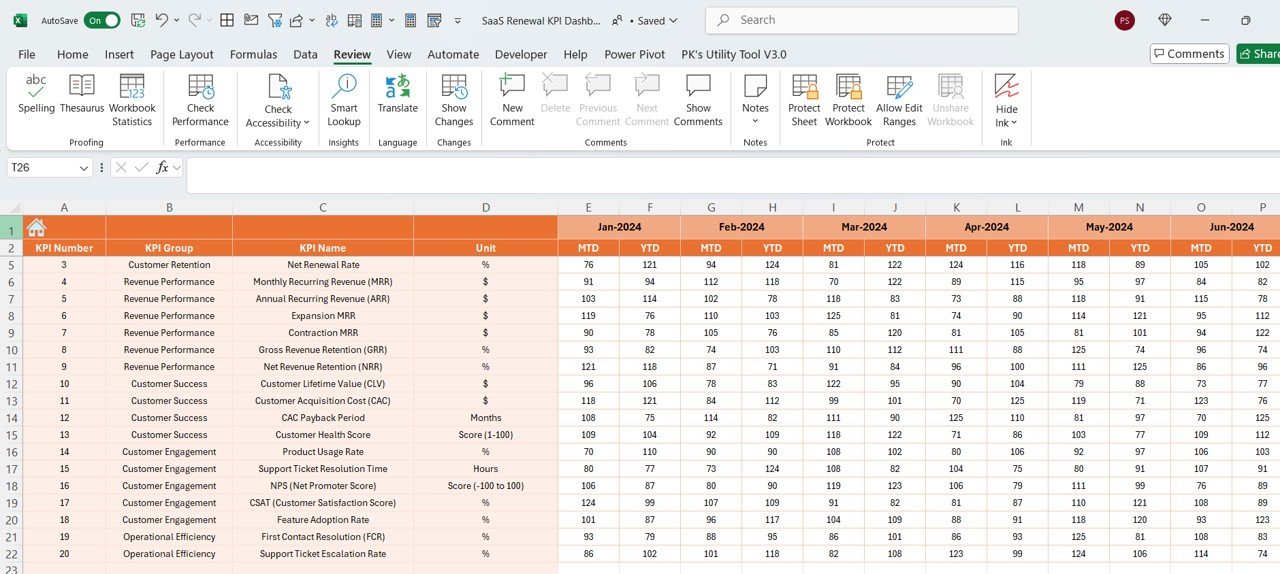This screenshot has width=1280, height=574.
Task: Click Protect Sheet
Action: click(804, 101)
